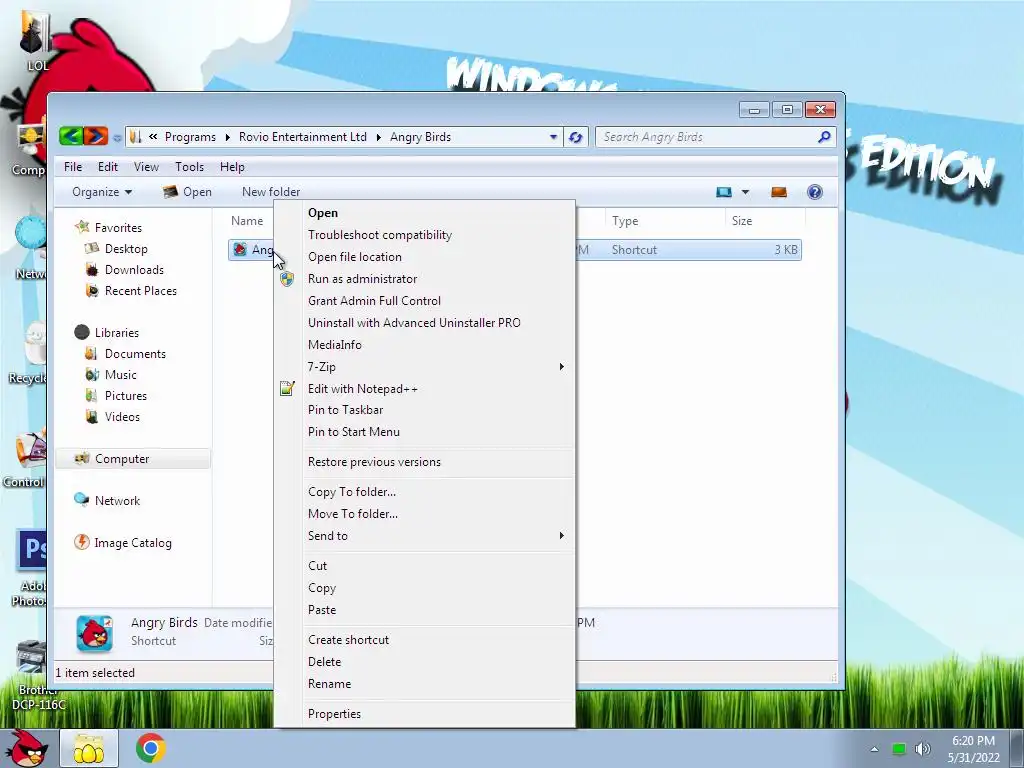Click the Run as administrator shield icon
1024x768 pixels.
(x=287, y=279)
